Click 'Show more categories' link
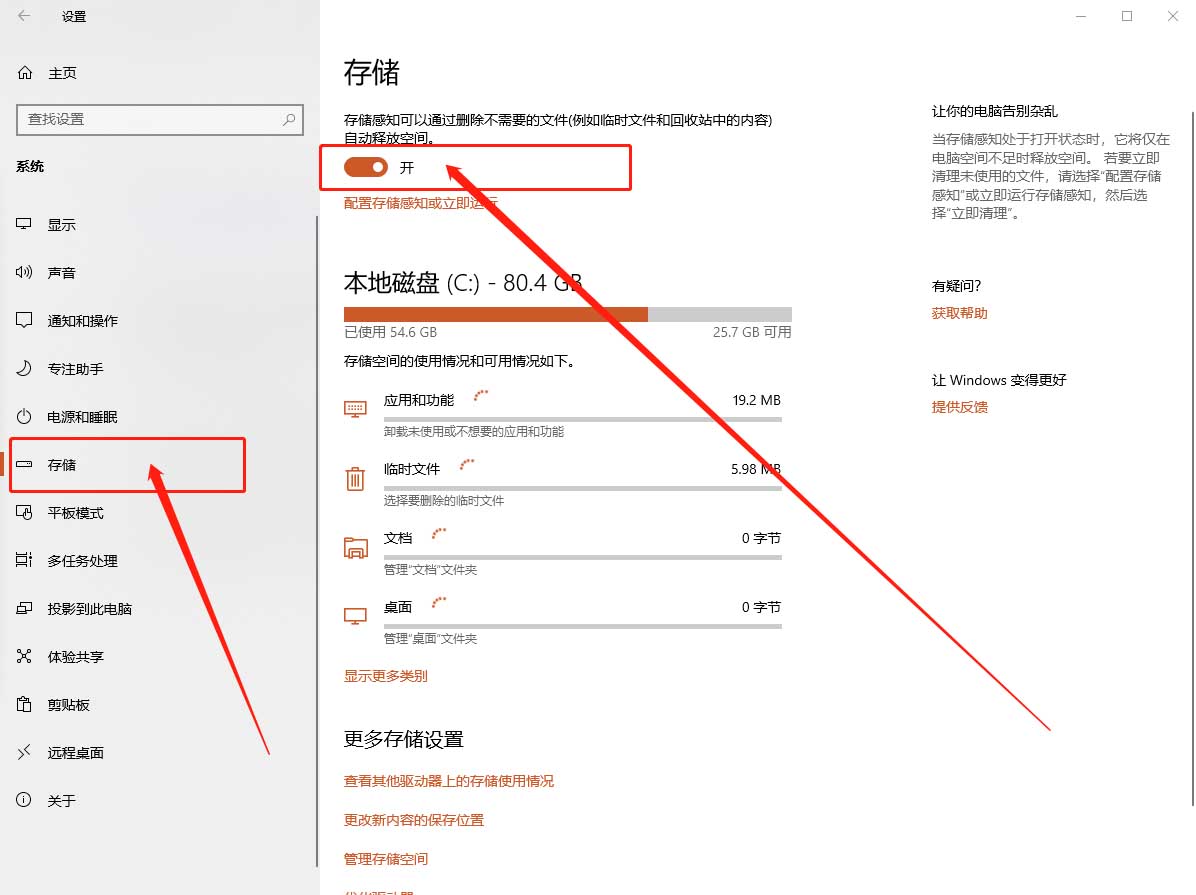1196x895 pixels. (x=385, y=676)
